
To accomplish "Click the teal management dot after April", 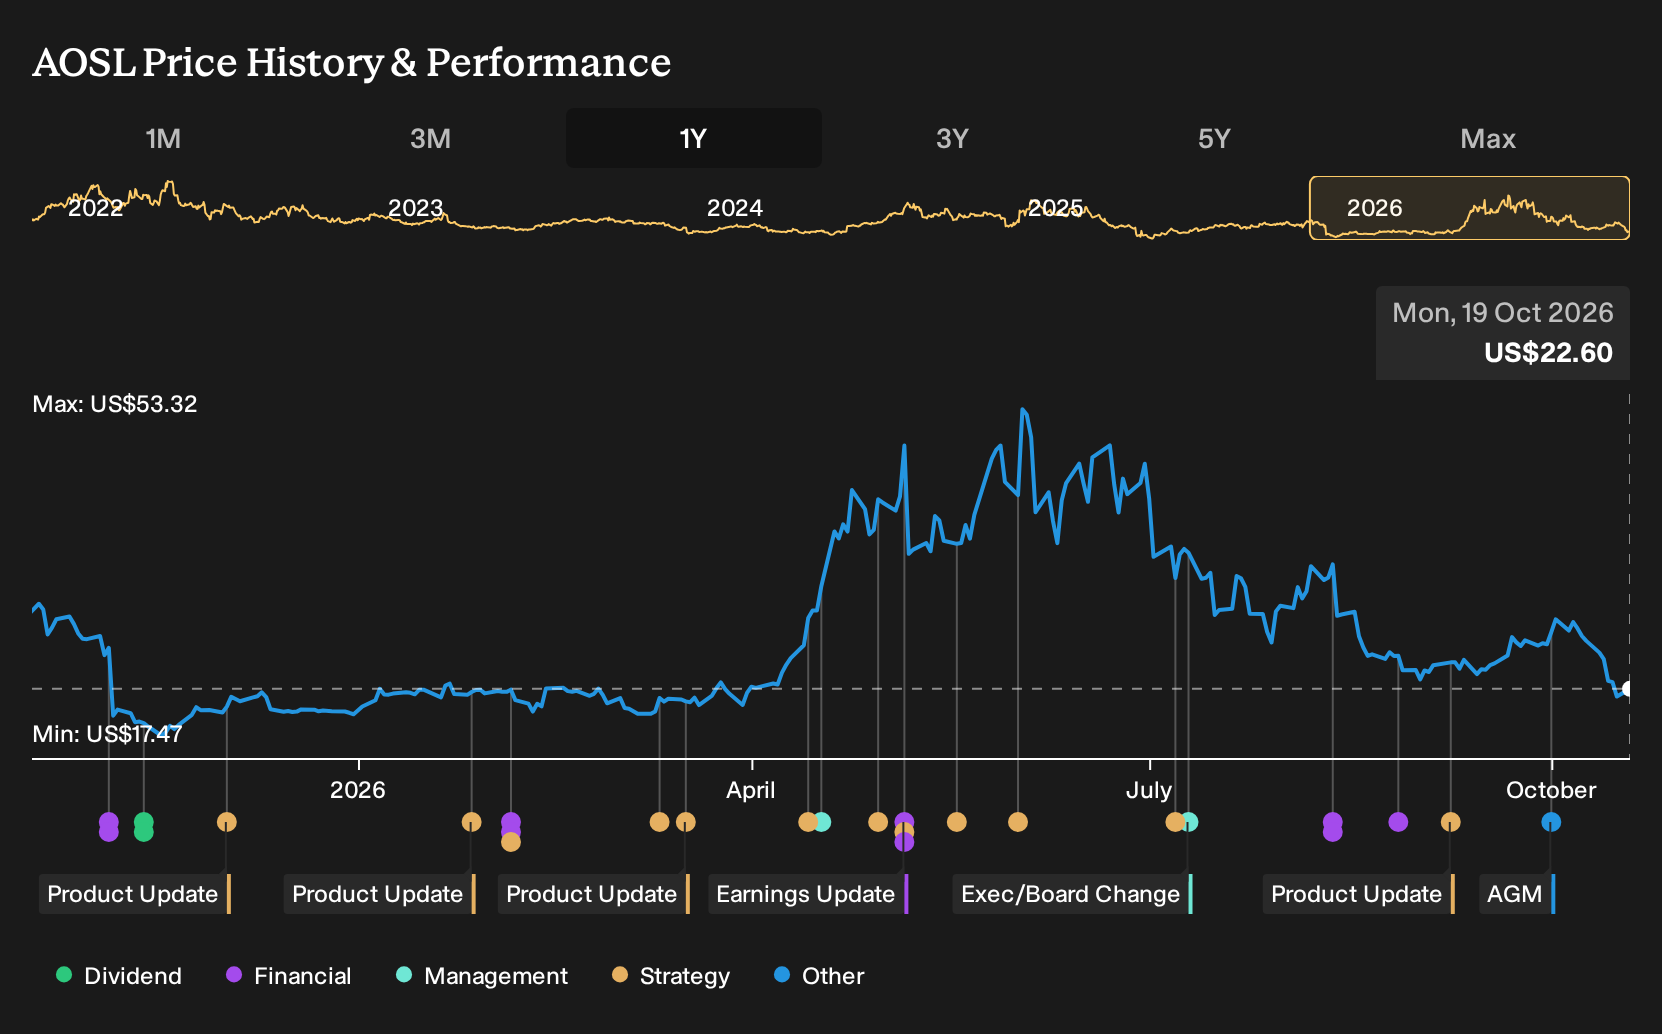I will 822,822.
